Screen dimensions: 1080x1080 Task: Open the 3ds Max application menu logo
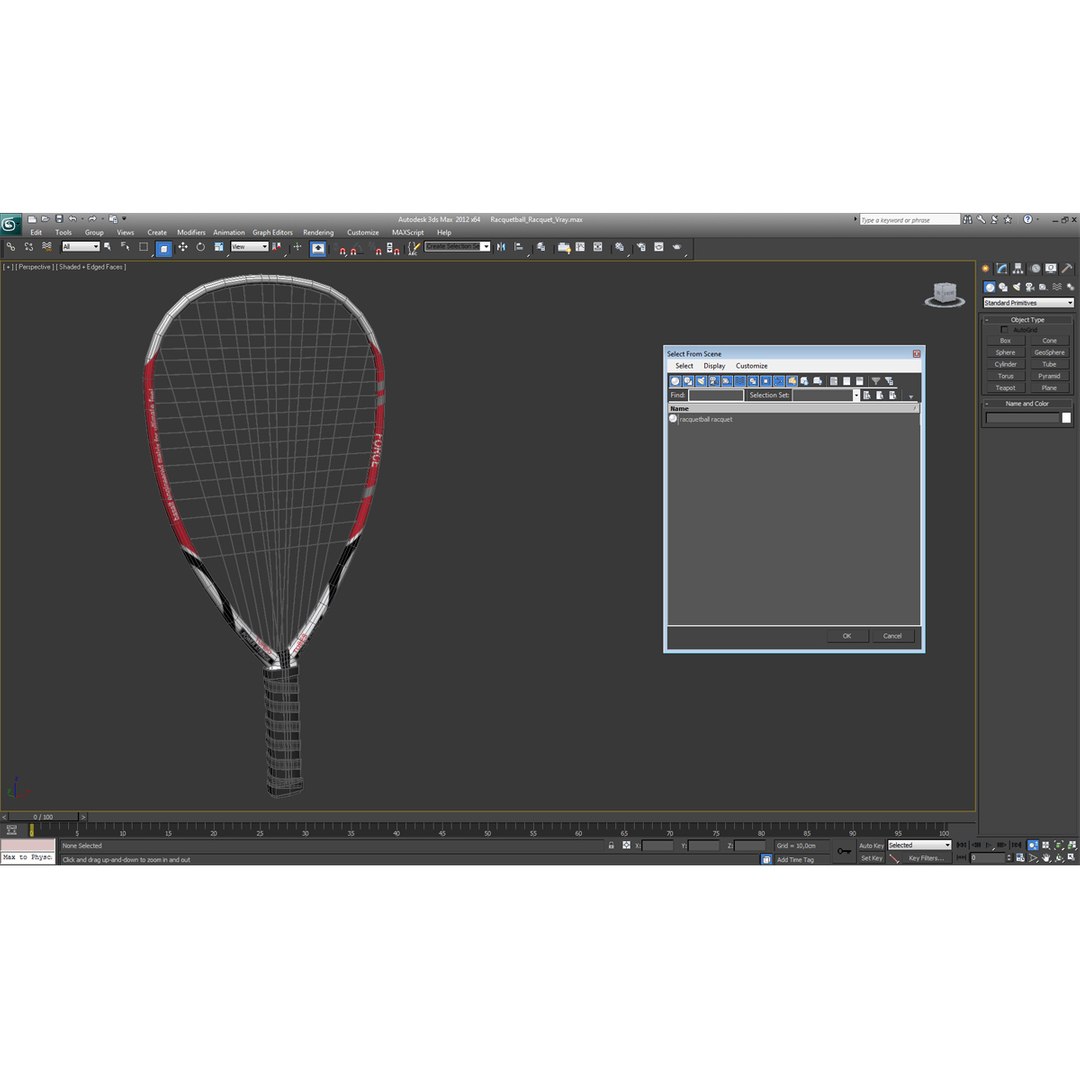[x=10, y=225]
